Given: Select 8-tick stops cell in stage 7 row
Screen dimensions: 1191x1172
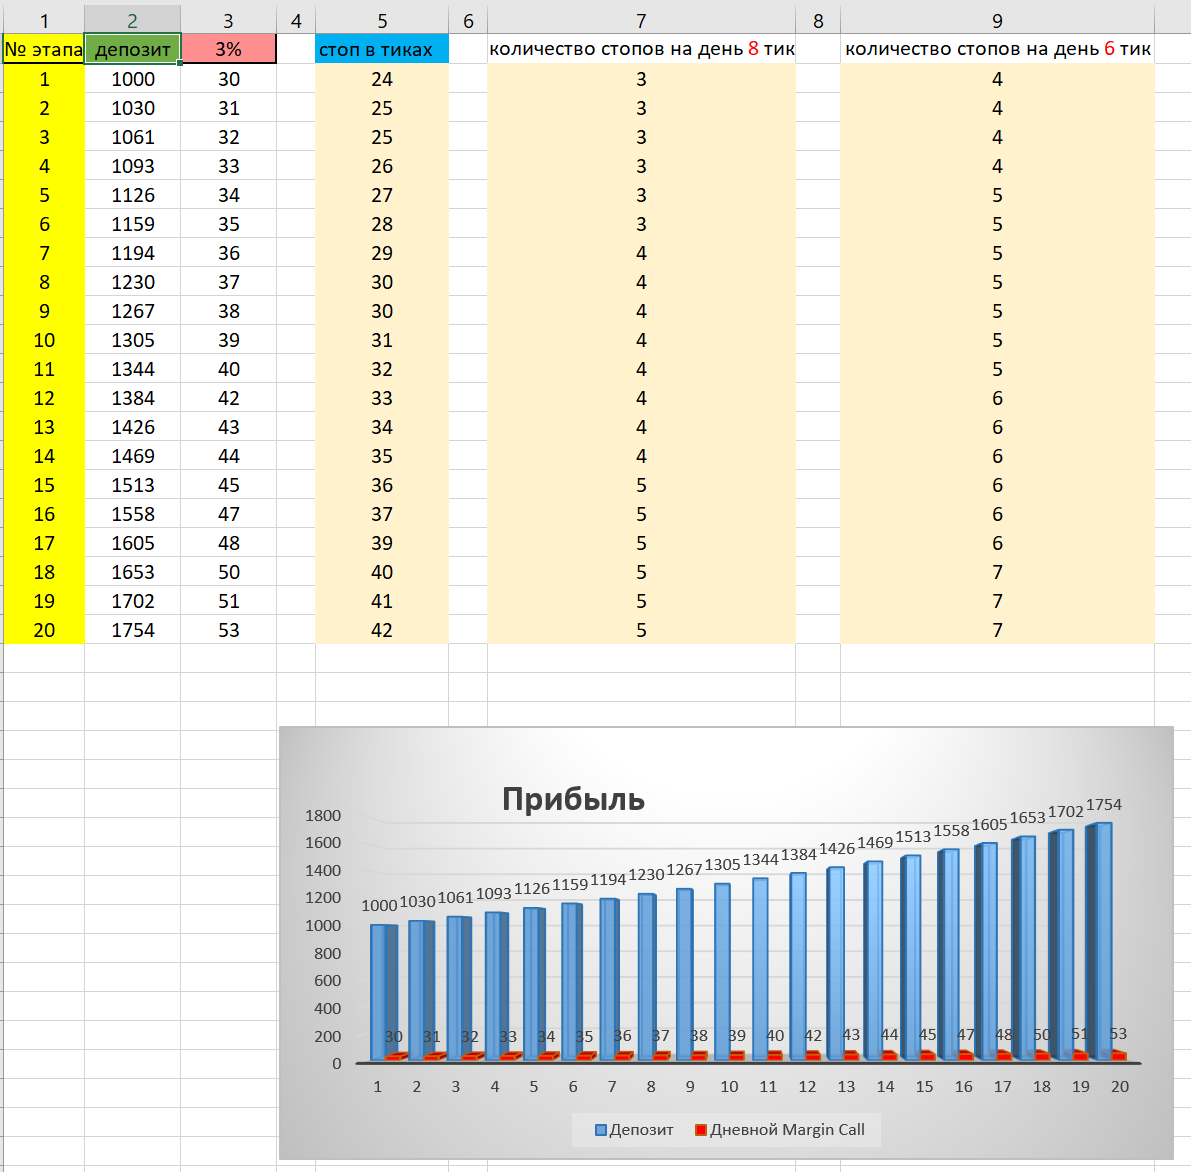Looking at the screenshot, I should [641, 253].
